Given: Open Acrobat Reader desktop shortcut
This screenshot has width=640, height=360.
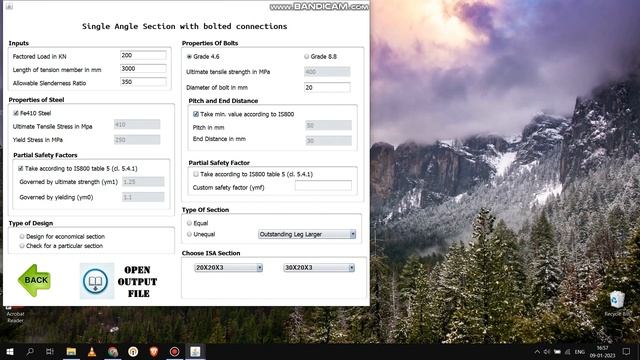Looking at the screenshot, I should [x=15, y=315].
